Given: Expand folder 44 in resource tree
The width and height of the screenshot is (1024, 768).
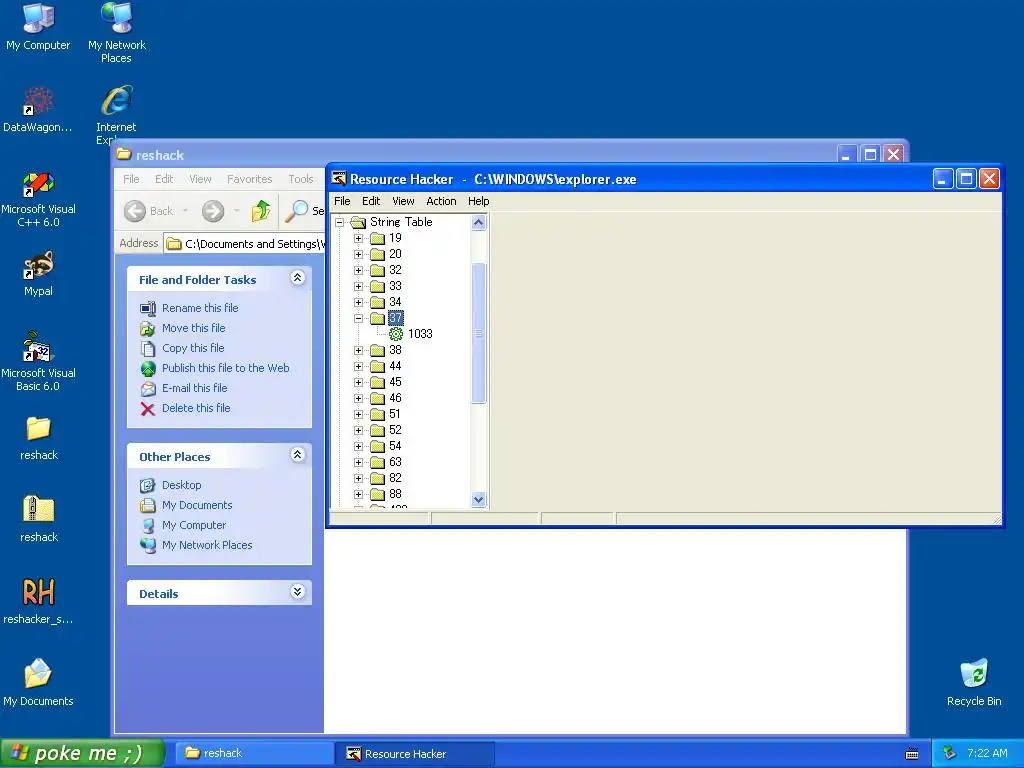Looking at the screenshot, I should [x=359, y=366].
